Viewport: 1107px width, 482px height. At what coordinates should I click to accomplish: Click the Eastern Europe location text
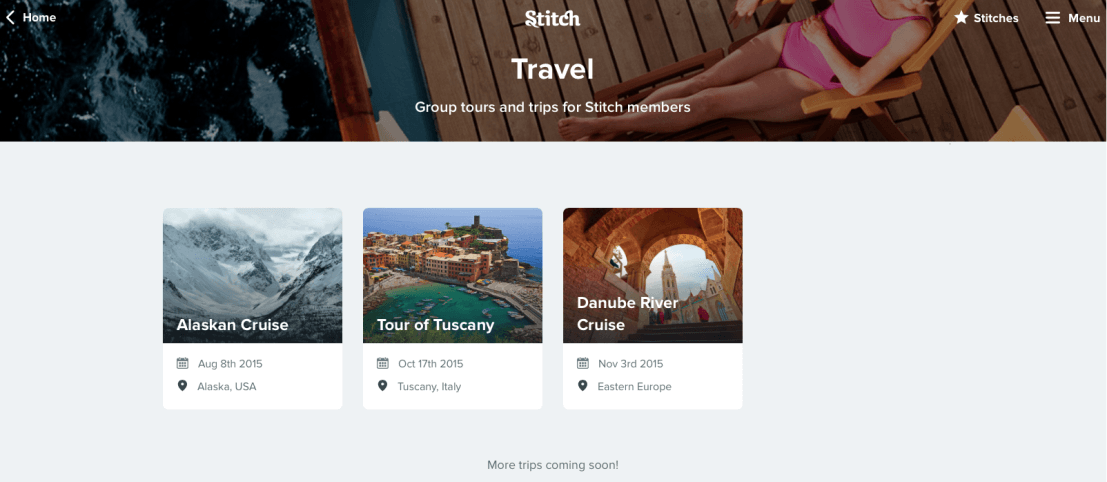point(635,387)
